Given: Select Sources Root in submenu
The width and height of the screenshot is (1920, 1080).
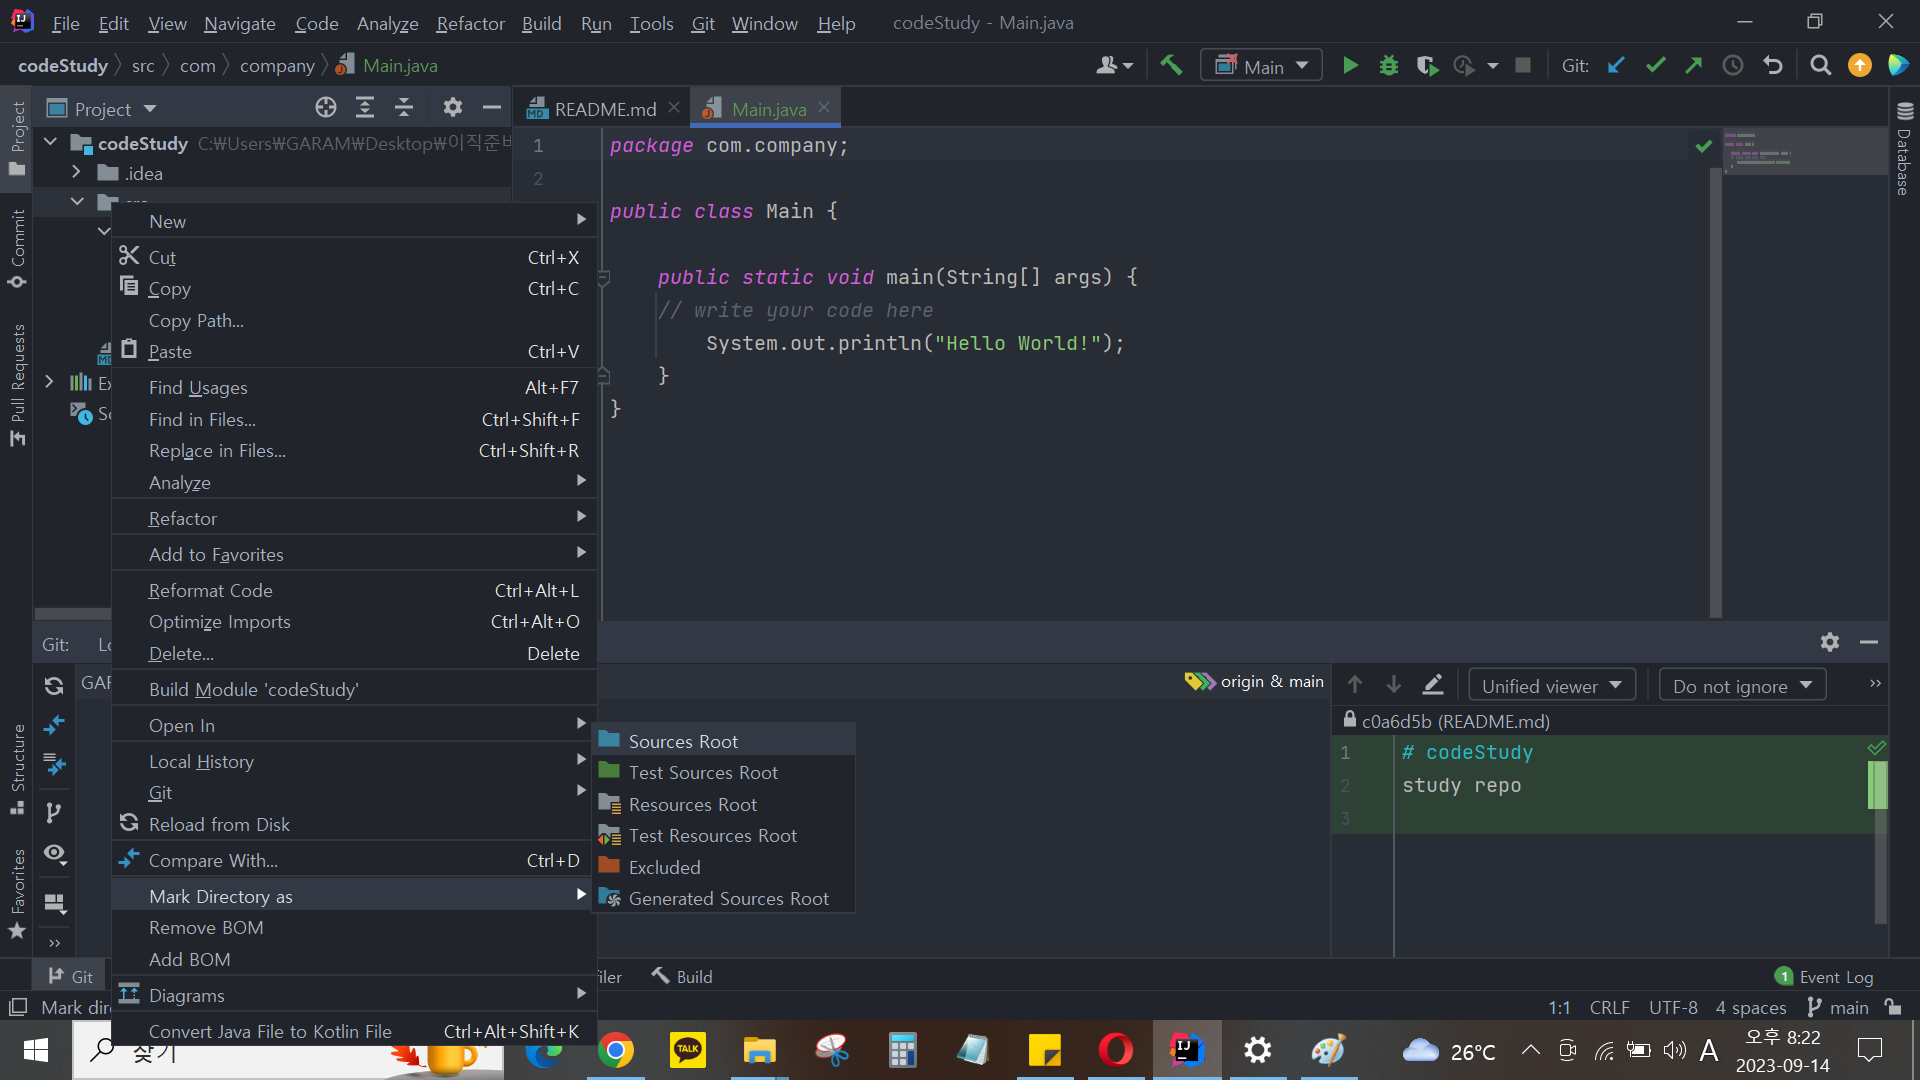Looking at the screenshot, I should coord(683,741).
